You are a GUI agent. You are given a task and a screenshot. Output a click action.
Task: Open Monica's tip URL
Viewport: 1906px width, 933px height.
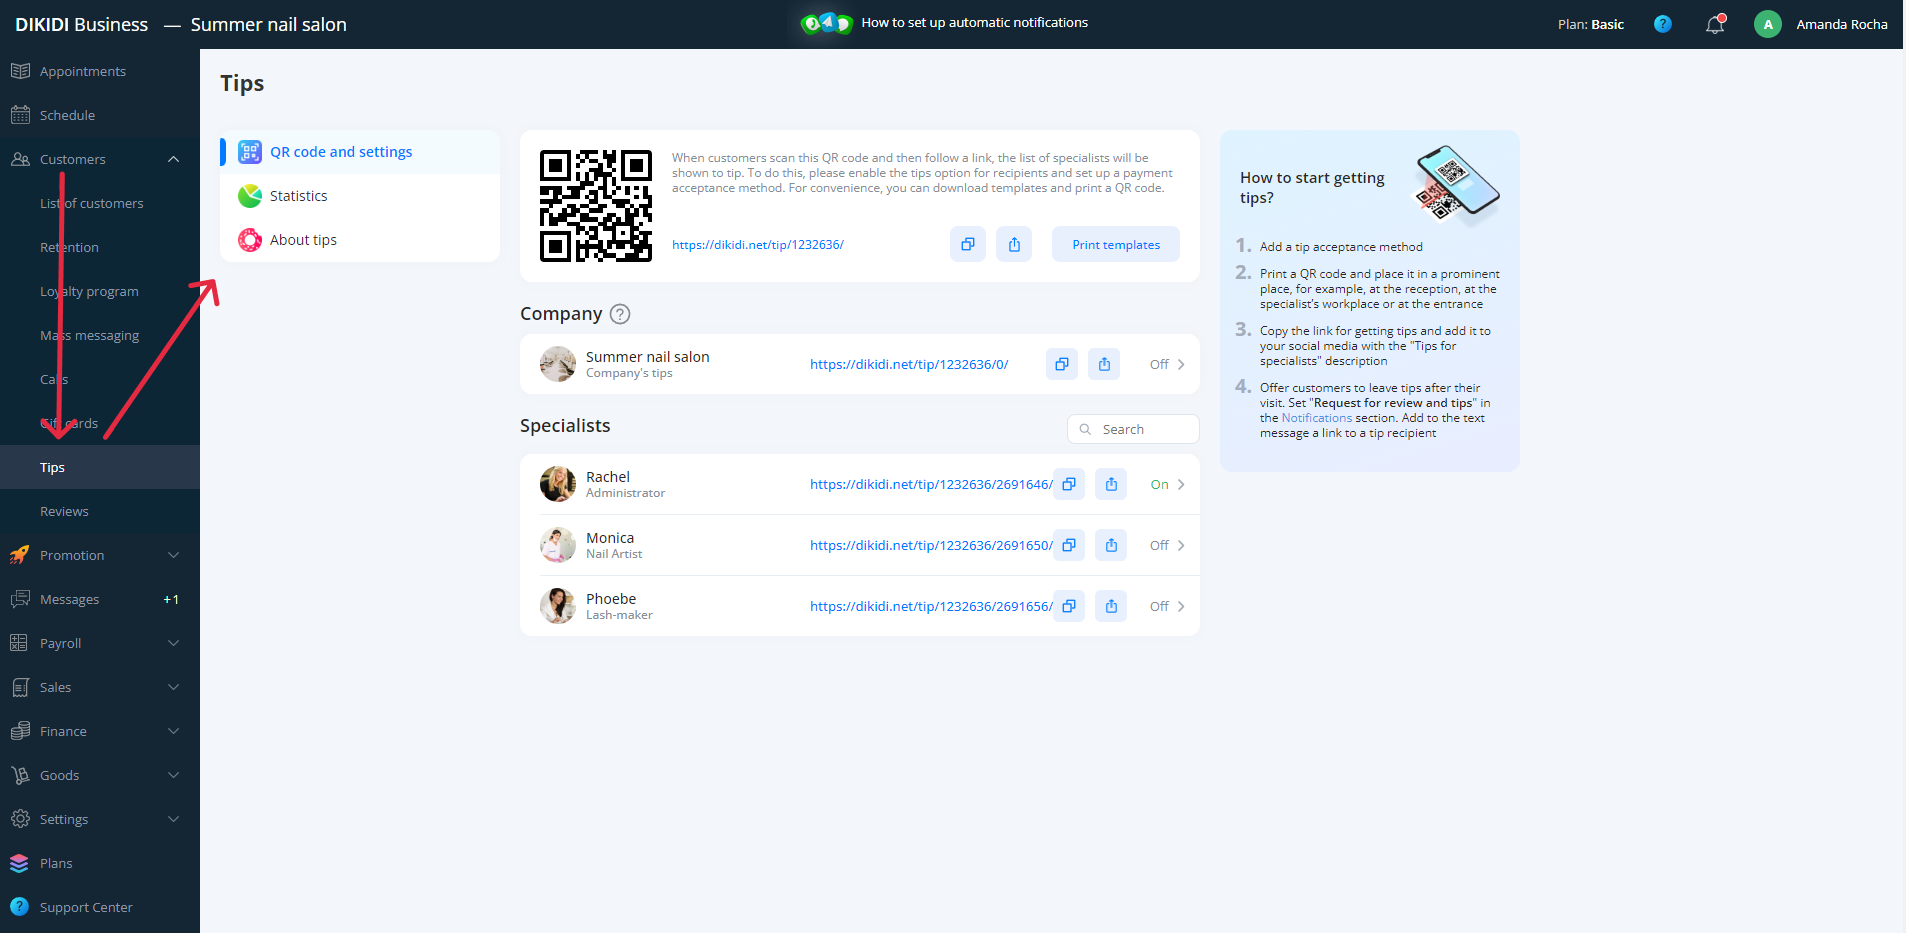[x=931, y=545]
